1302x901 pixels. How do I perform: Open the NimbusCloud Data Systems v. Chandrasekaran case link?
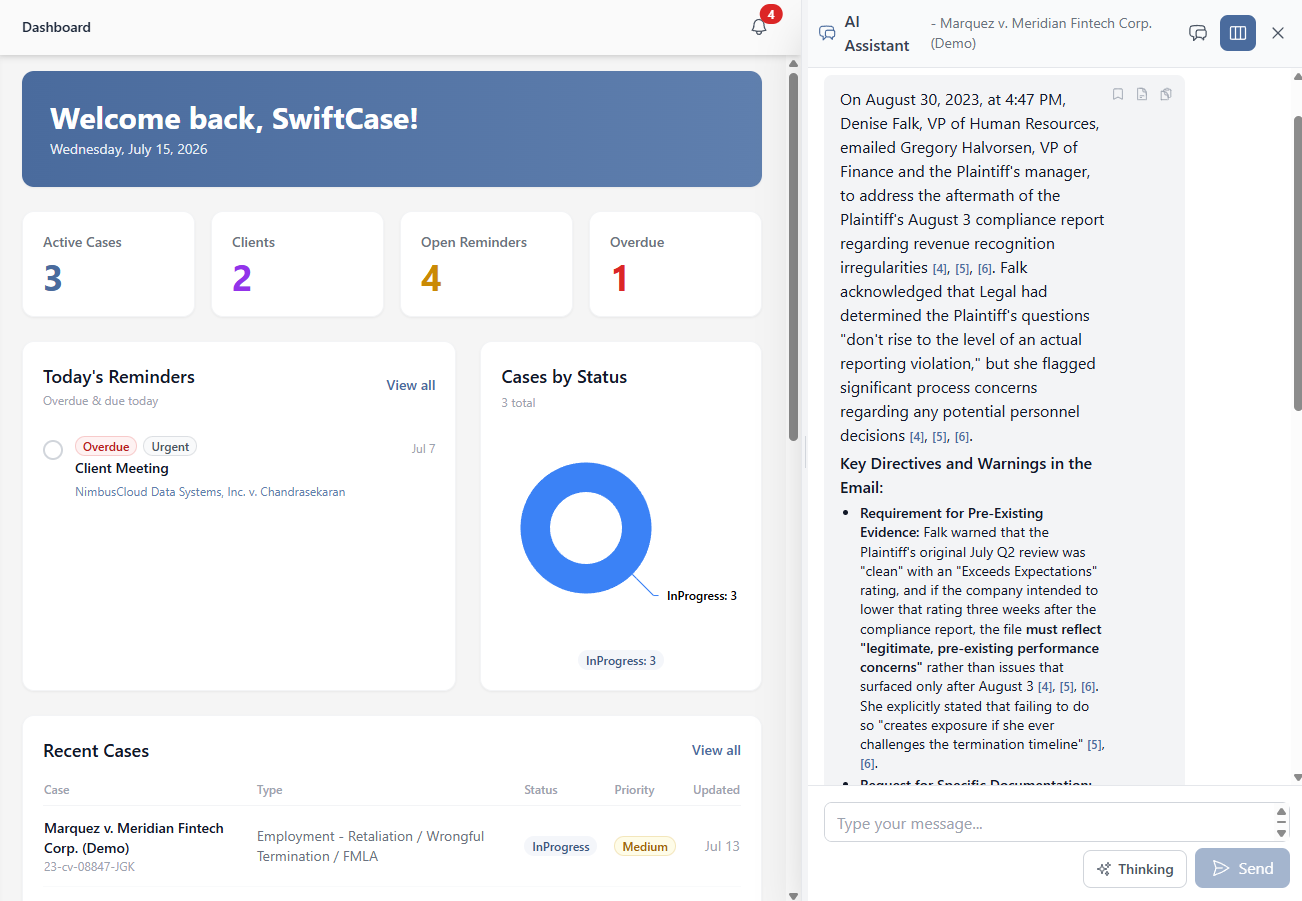click(x=210, y=492)
